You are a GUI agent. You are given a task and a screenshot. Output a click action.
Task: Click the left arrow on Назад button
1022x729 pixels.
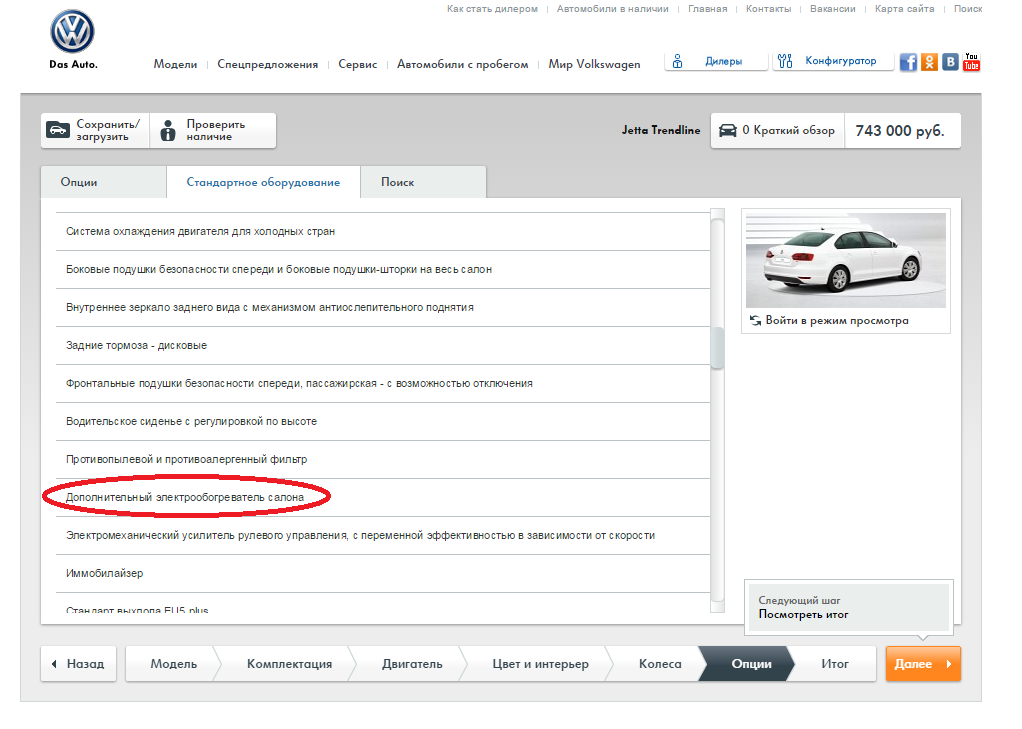(x=54, y=664)
